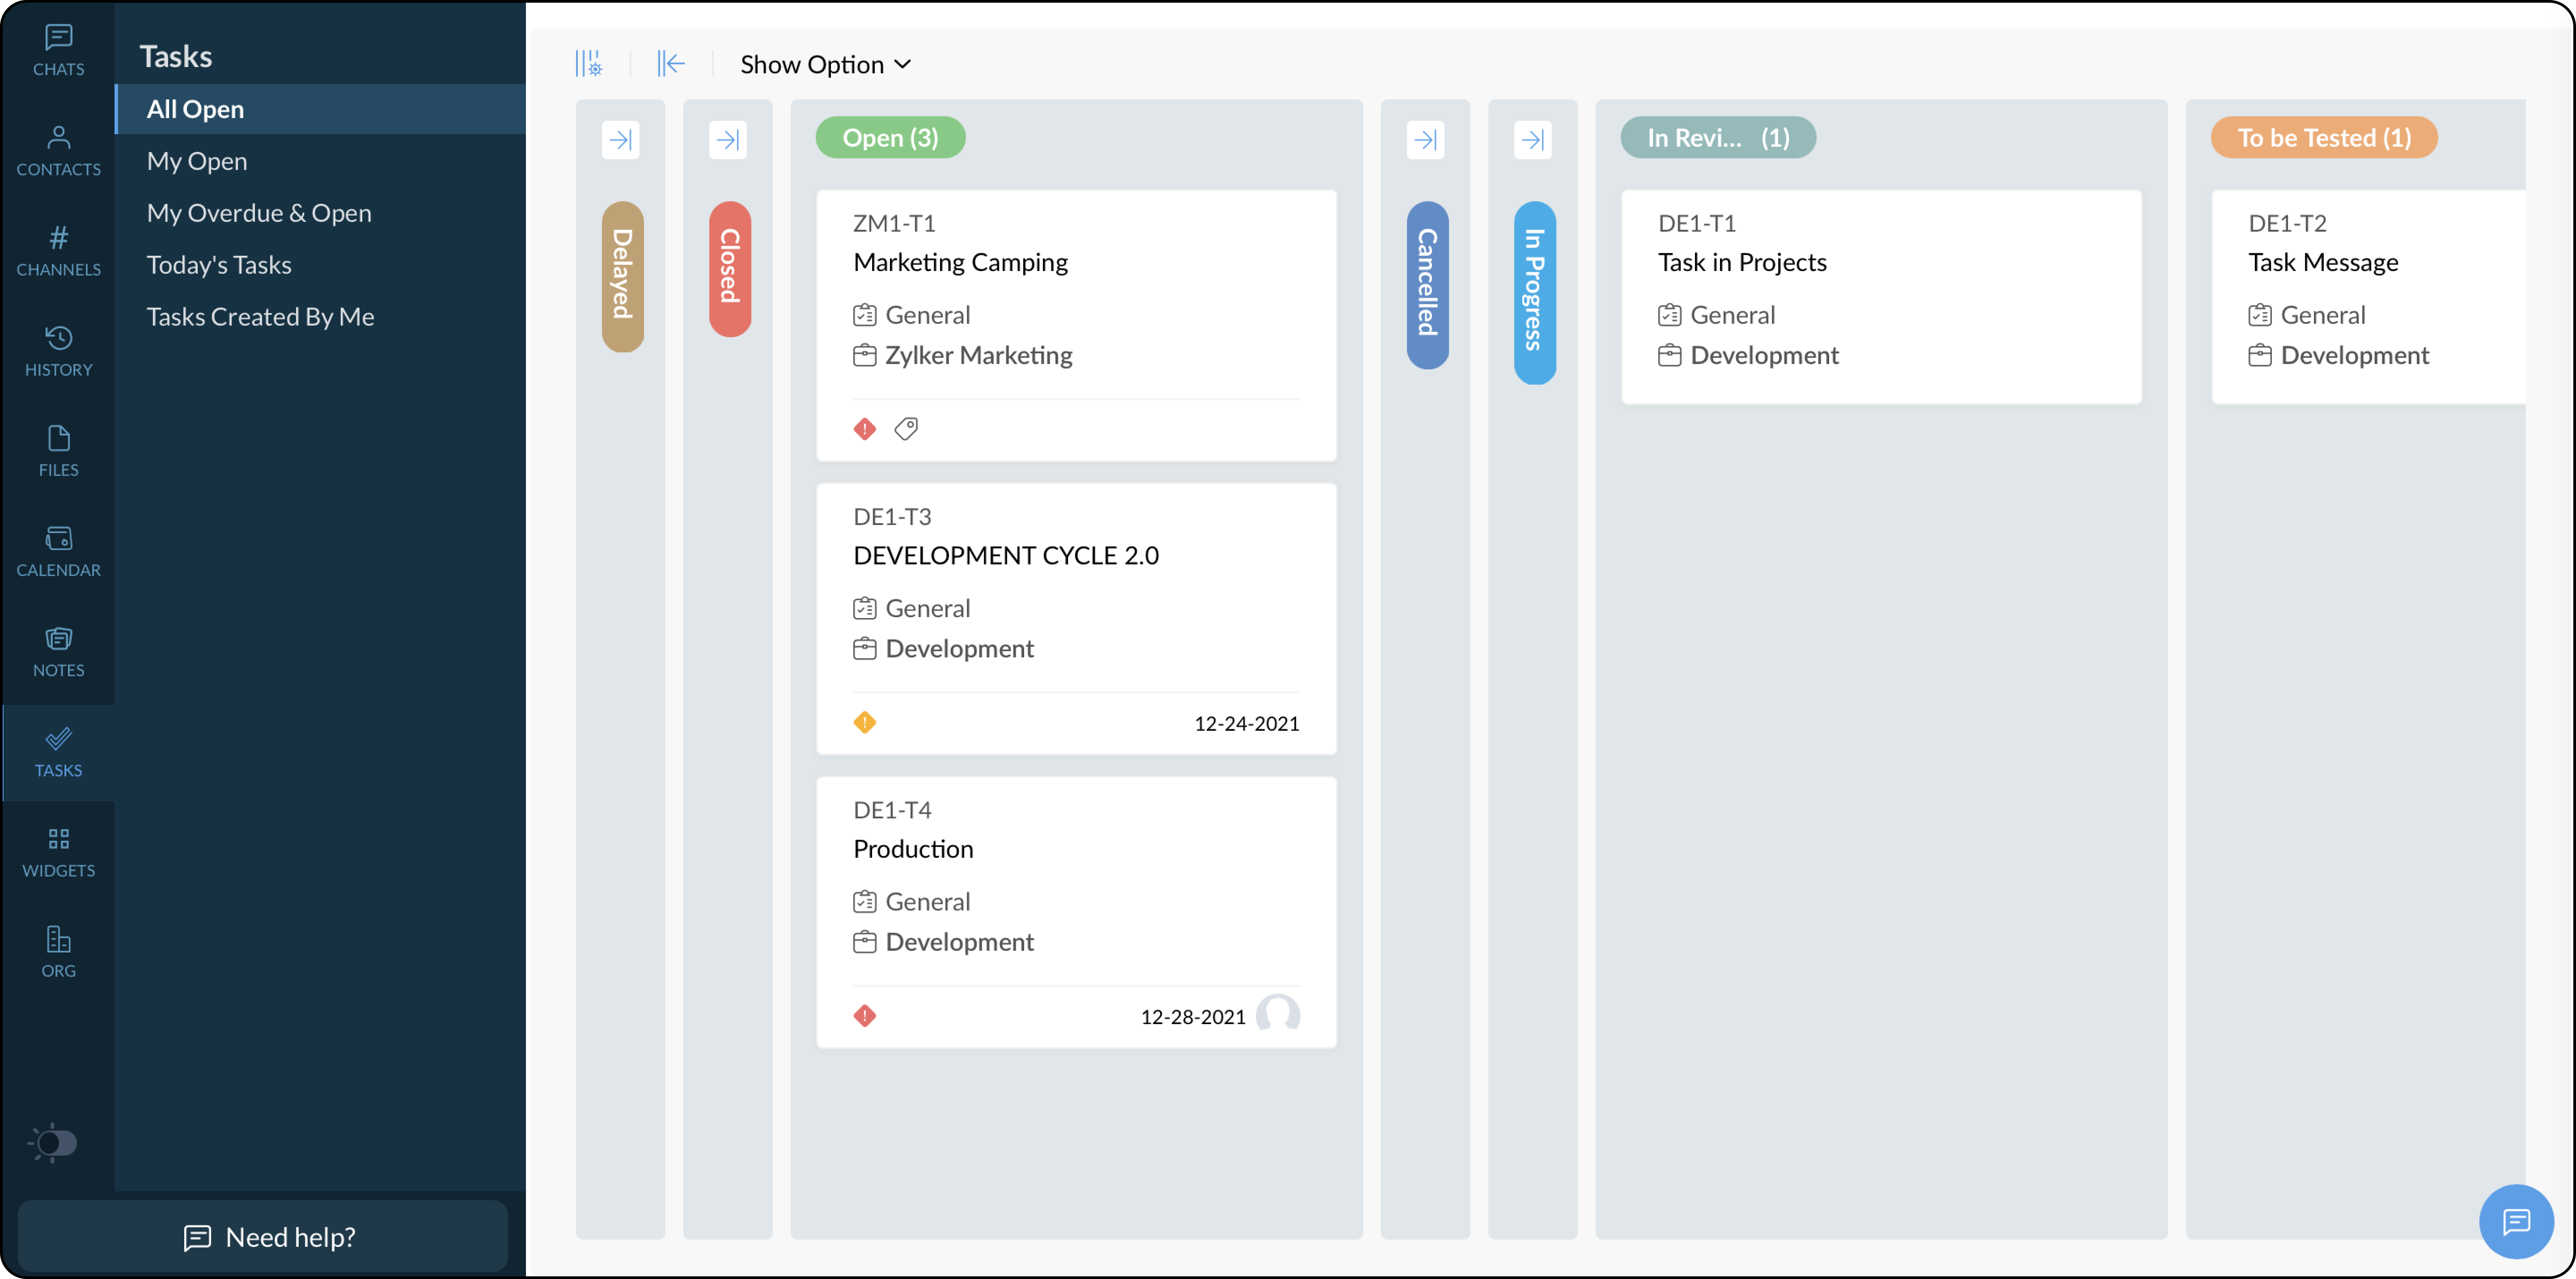Expand the Delayed column
This screenshot has width=2576, height=1279.
[x=621, y=139]
